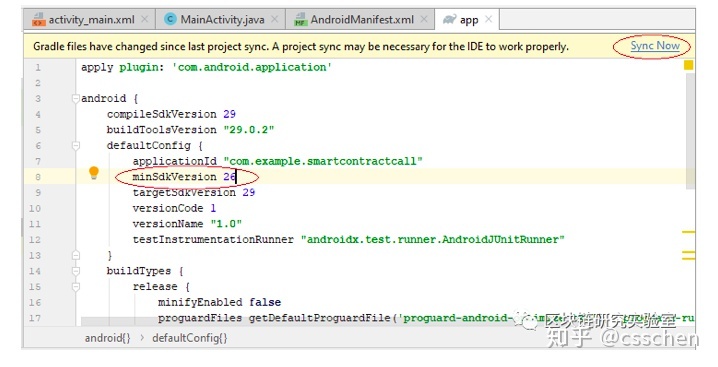Click line number 1 in the gutter
The image size is (718, 367).
tap(38, 67)
